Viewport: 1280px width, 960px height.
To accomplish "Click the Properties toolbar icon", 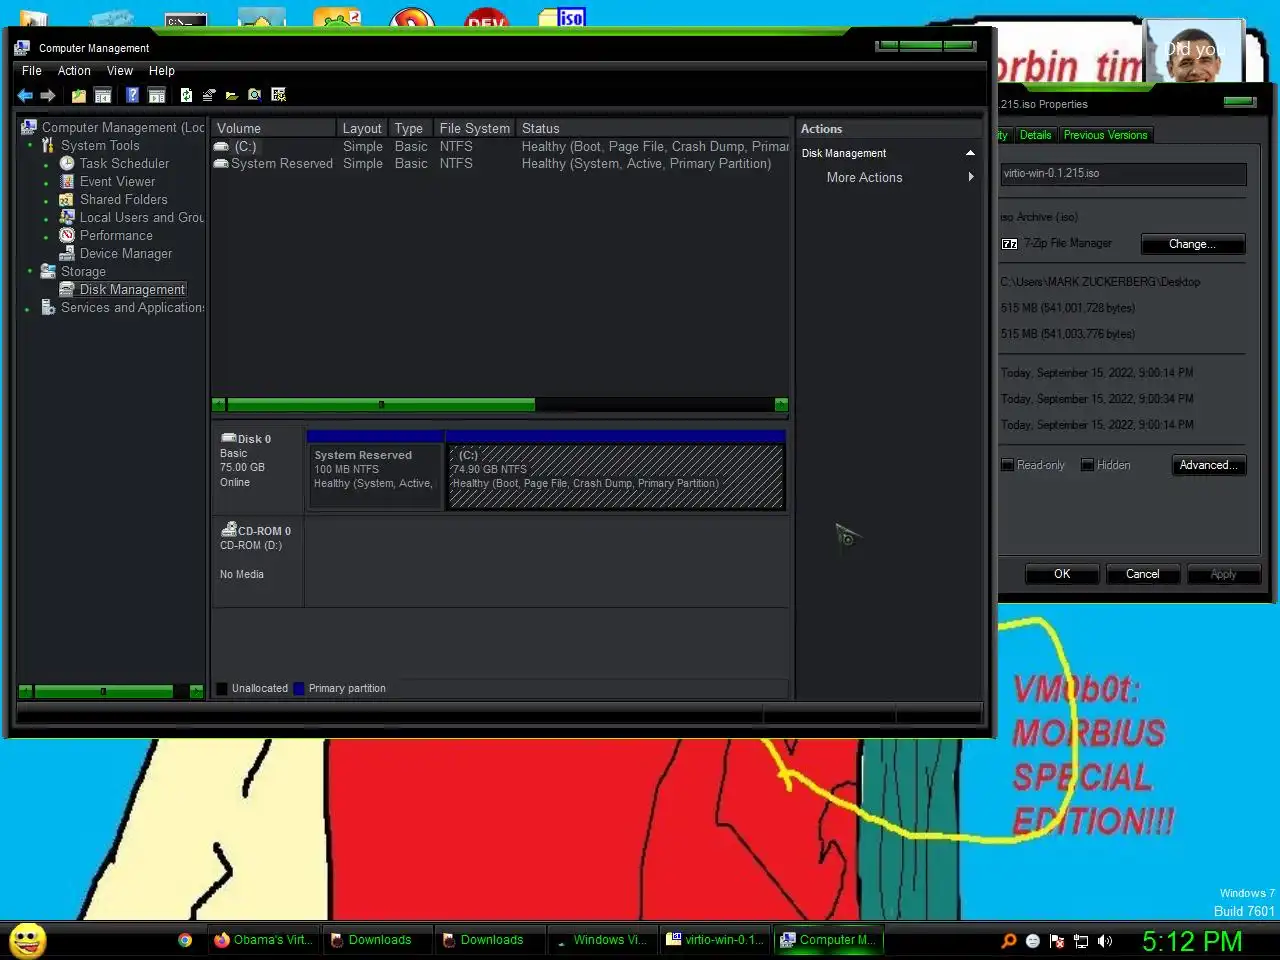I will [x=209, y=95].
